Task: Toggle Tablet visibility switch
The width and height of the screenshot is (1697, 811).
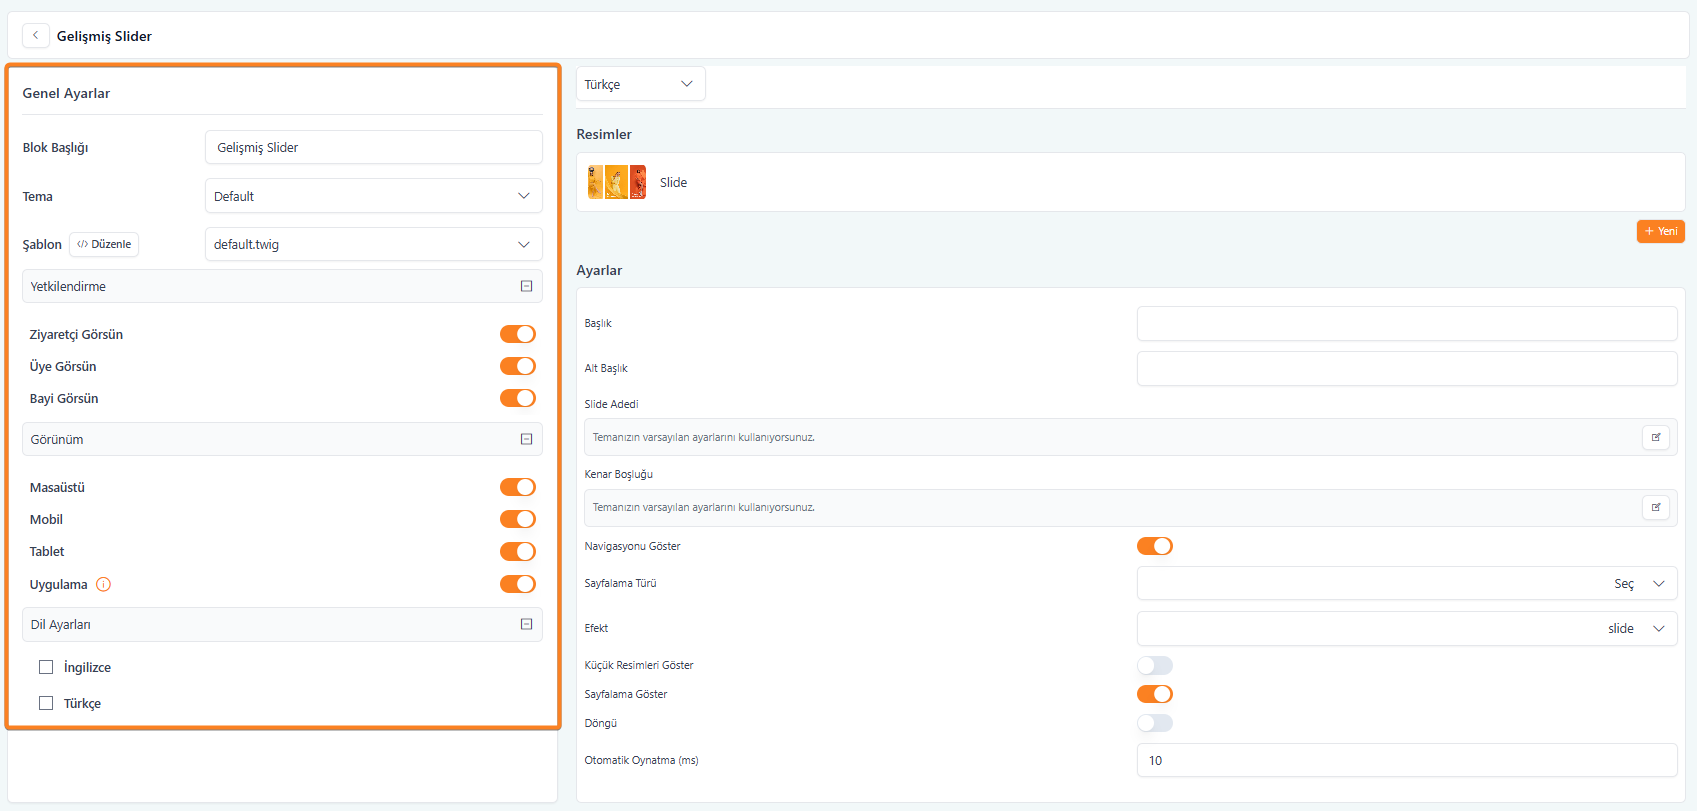Action: click(x=518, y=551)
